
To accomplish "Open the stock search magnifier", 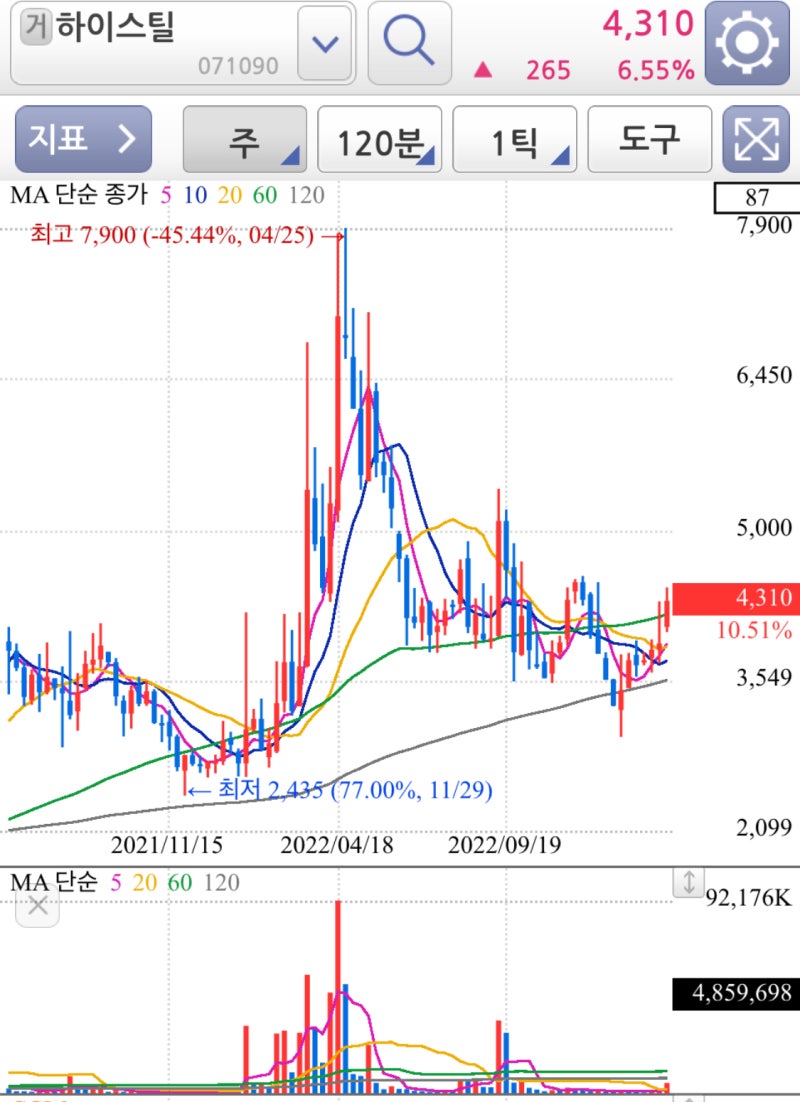I will point(409,44).
